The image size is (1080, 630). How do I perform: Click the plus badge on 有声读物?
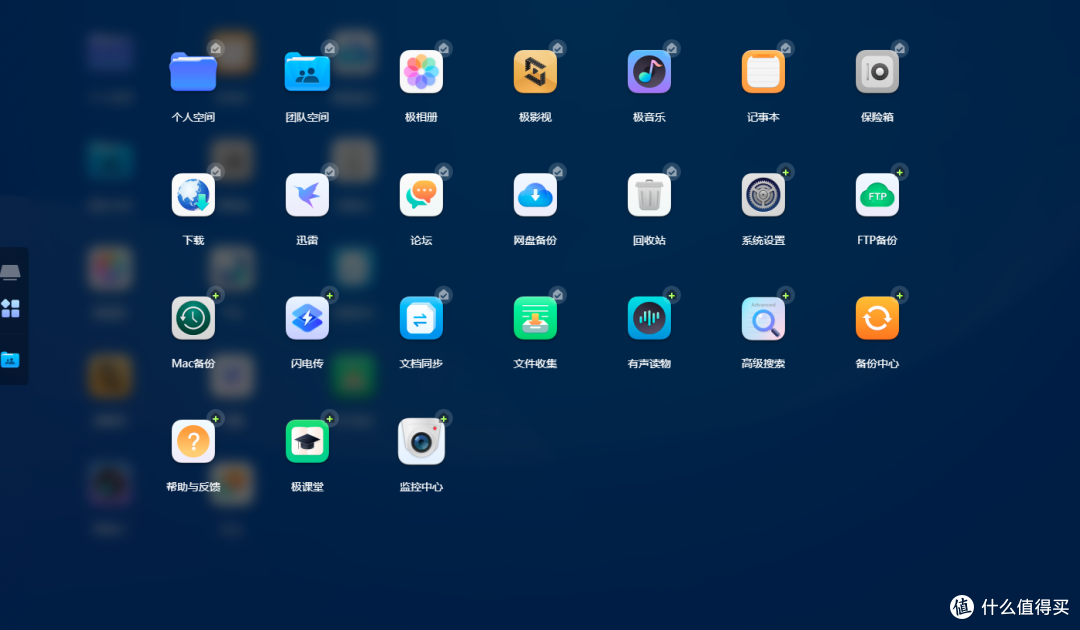pos(672,295)
